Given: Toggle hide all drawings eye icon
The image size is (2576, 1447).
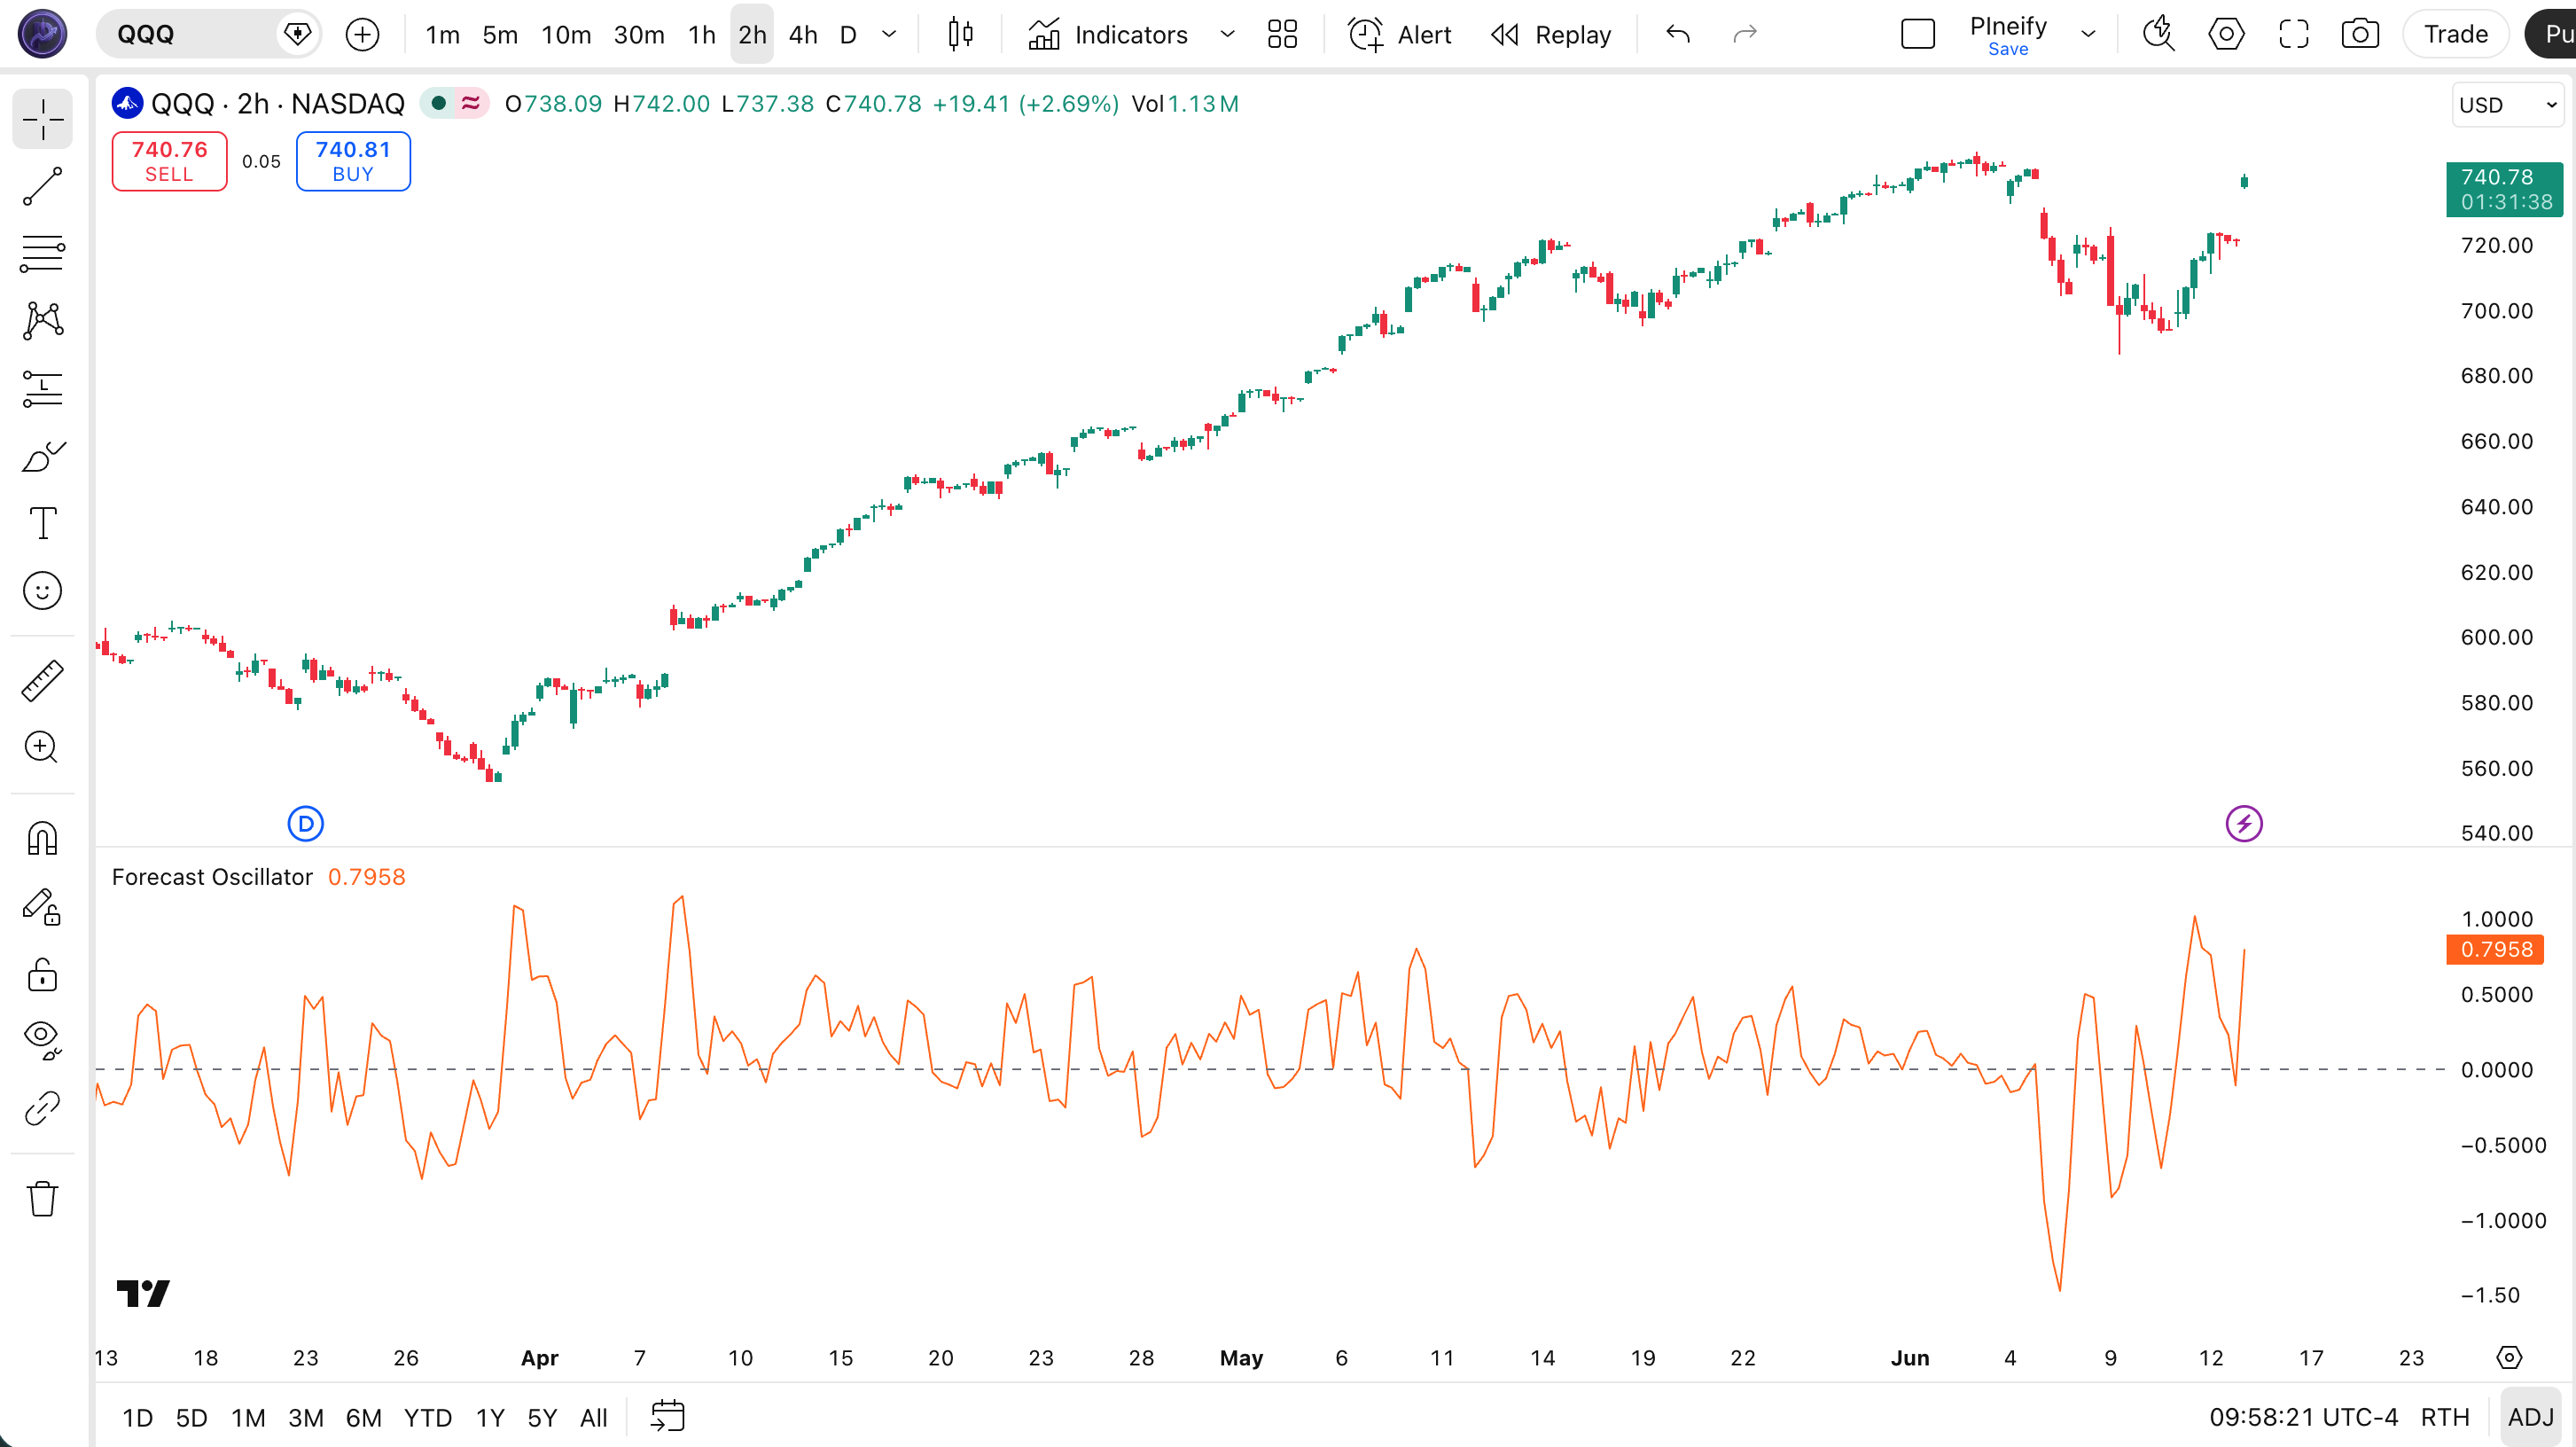Looking at the screenshot, I should [x=43, y=1040].
